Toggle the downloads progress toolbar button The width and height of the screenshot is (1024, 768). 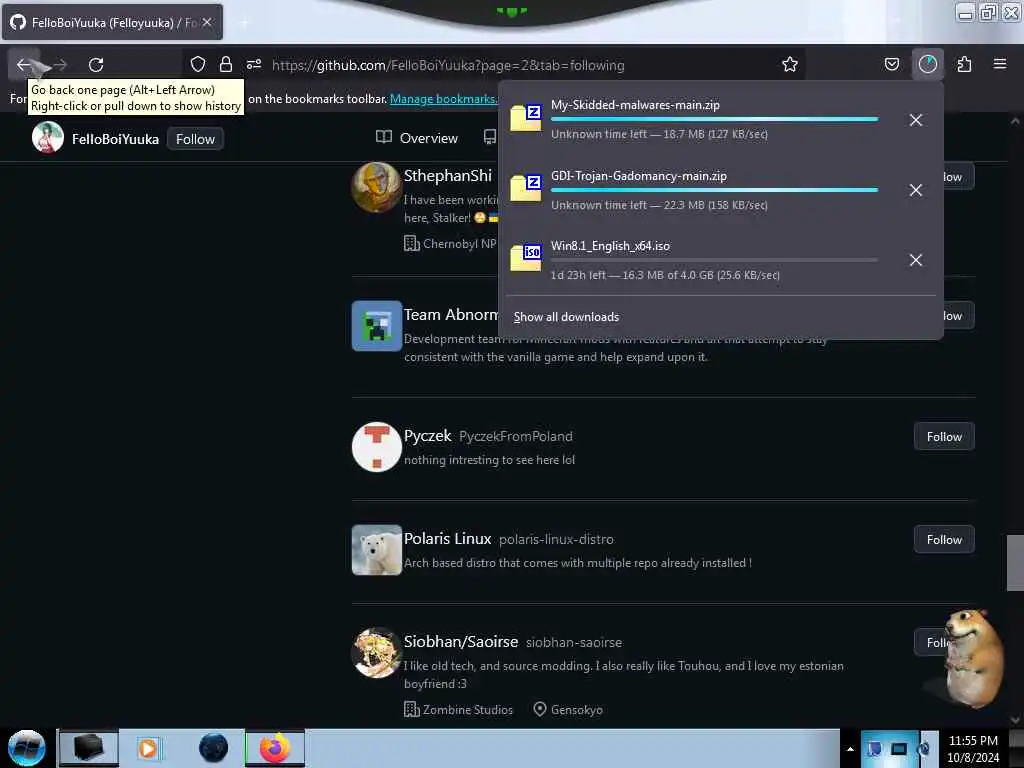tap(927, 64)
